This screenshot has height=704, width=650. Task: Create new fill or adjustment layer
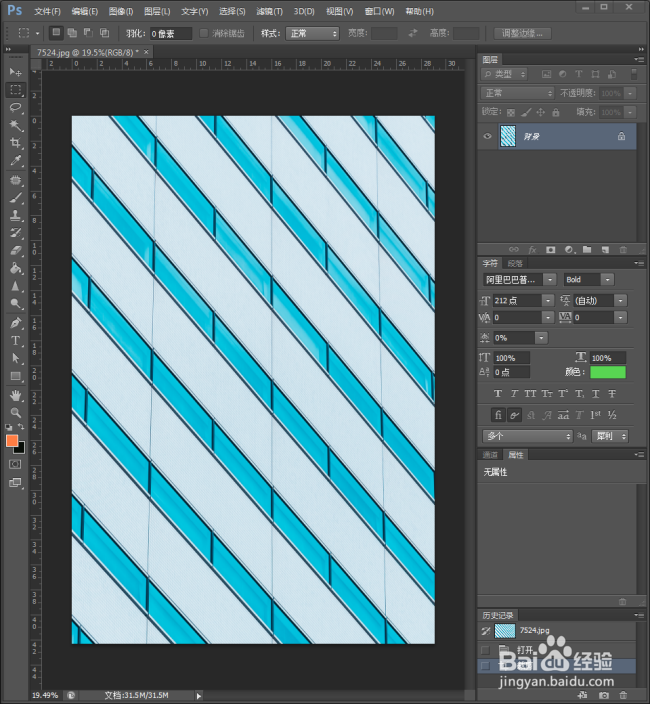(569, 250)
